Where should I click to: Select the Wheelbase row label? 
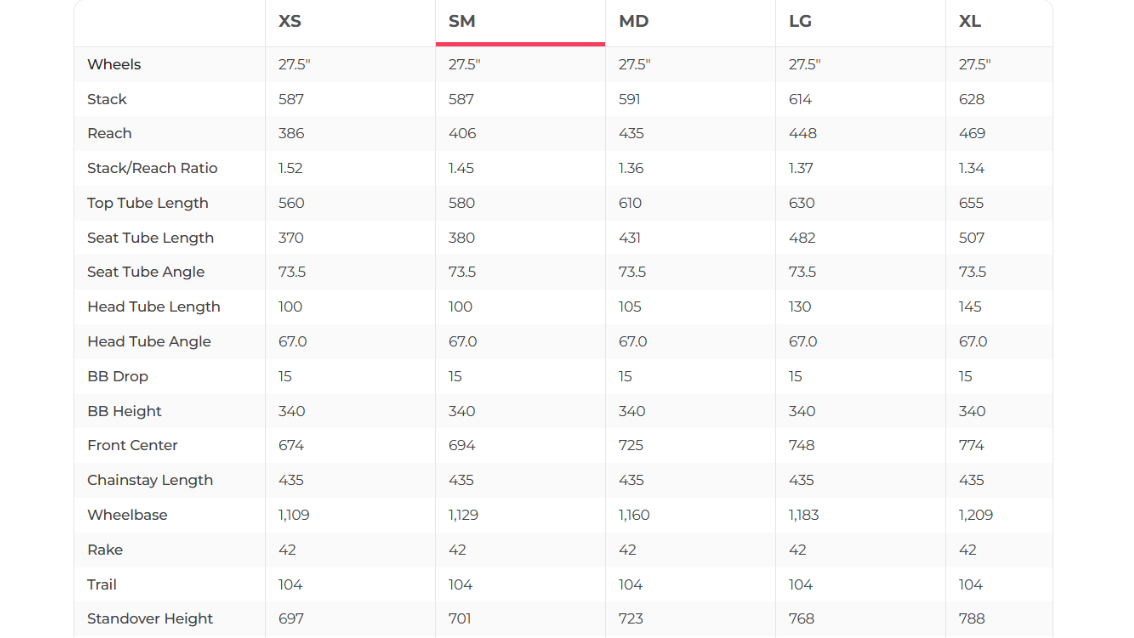[x=127, y=515]
